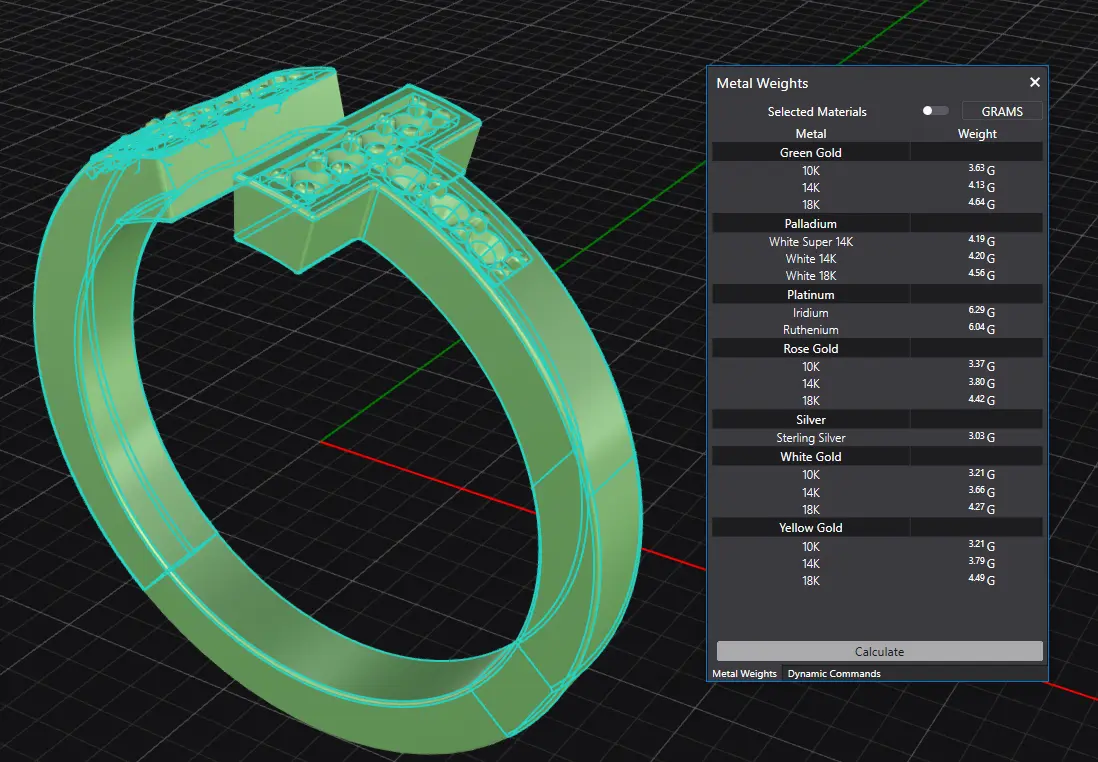1098x762 pixels.
Task: Click the Platinum group header
Action: click(810, 295)
